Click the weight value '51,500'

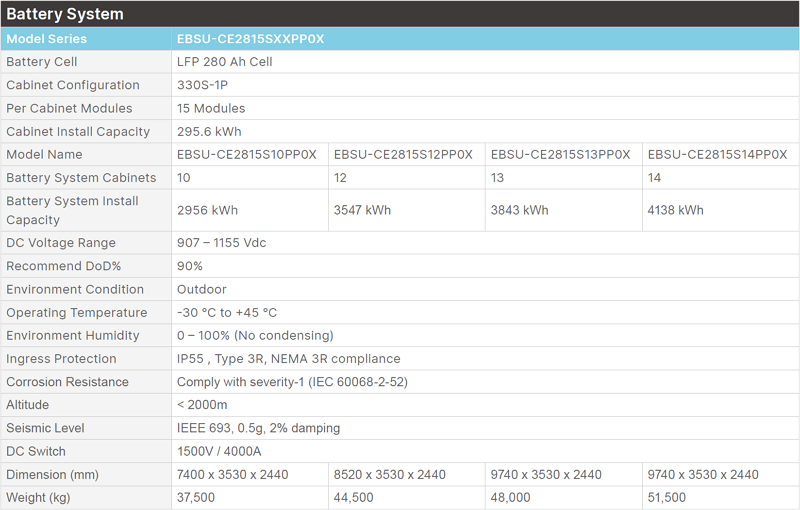[667, 498]
